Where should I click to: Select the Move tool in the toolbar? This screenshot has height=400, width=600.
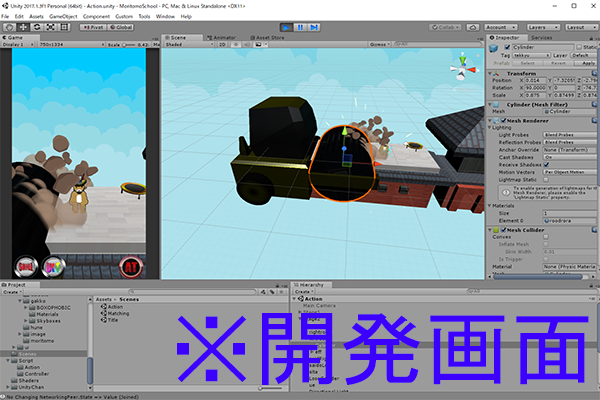point(23,28)
